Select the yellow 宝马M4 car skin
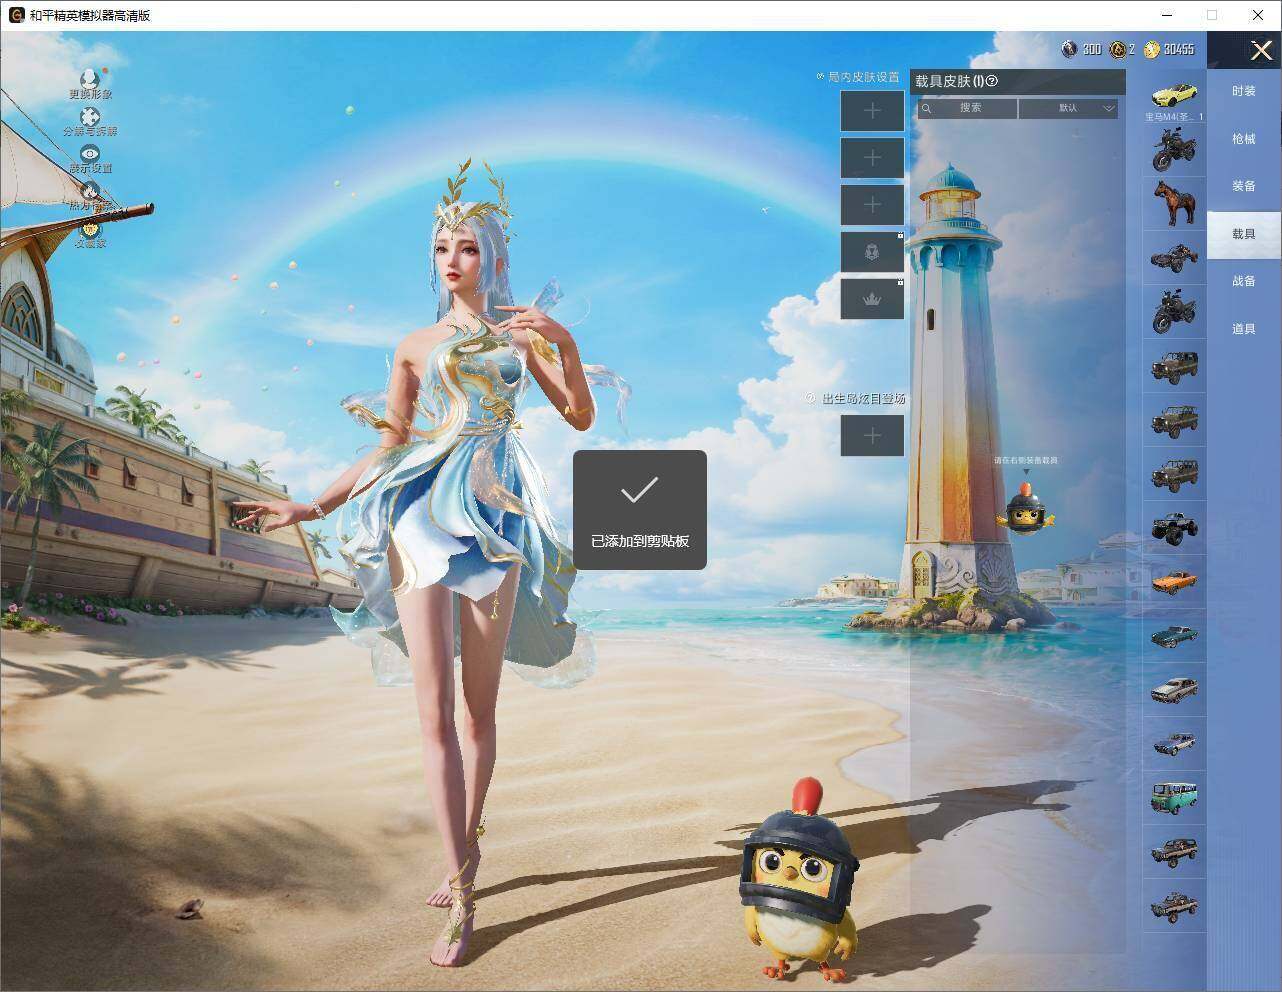This screenshot has height=992, width=1282. (1174, 96)
